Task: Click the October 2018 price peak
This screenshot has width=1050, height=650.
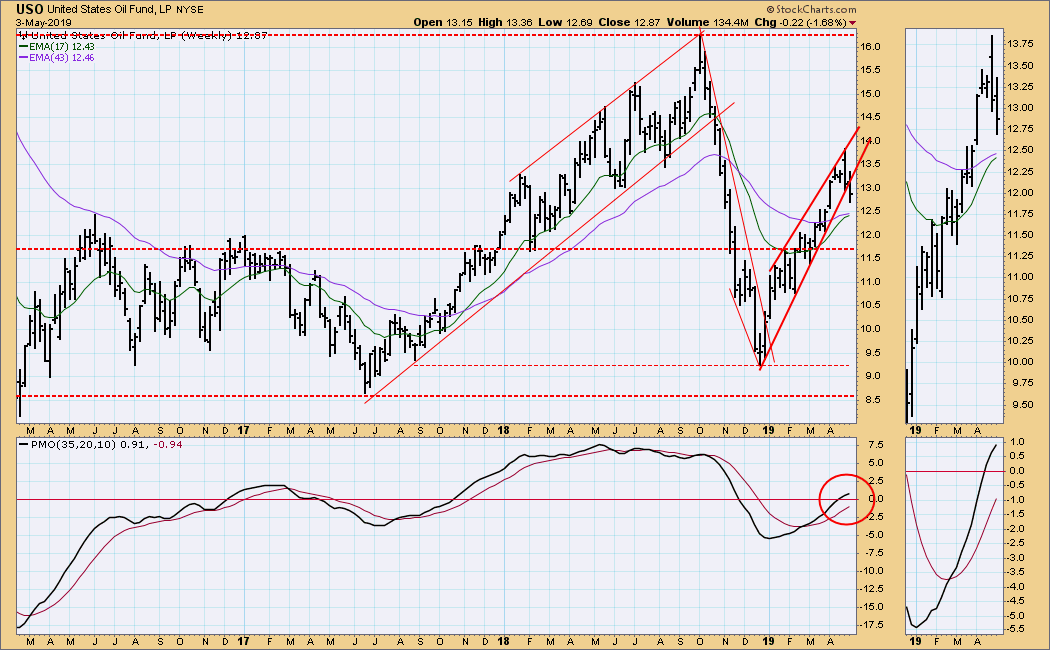Action: [x=700, y=36]
